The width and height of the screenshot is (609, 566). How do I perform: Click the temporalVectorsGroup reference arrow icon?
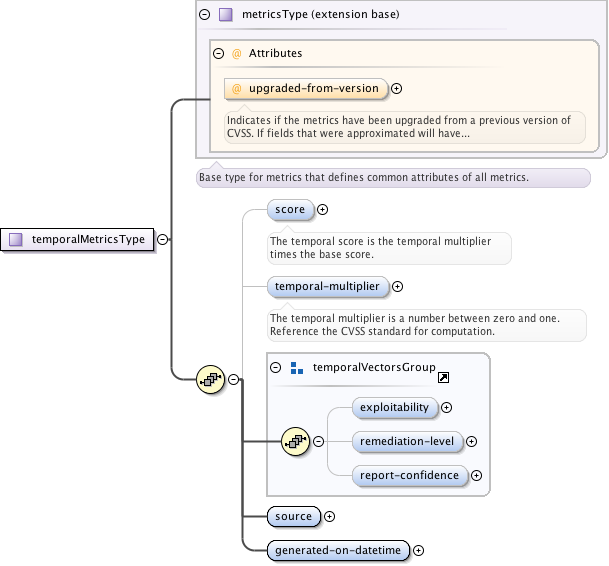pyautogui.click(x=444, y=377)
